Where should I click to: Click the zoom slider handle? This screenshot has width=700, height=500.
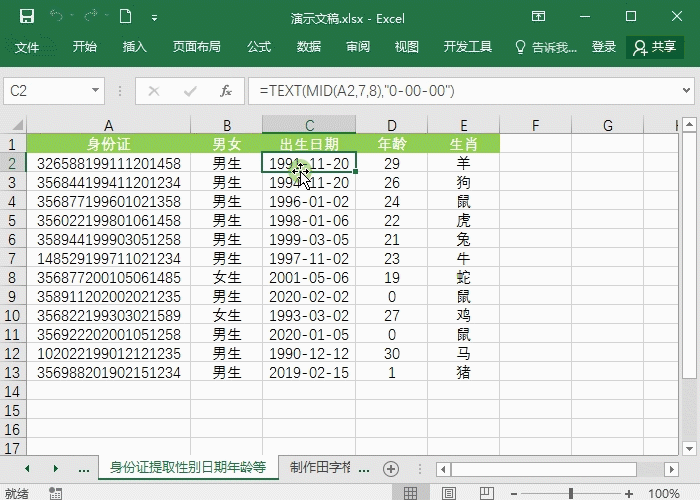point(571,493)
